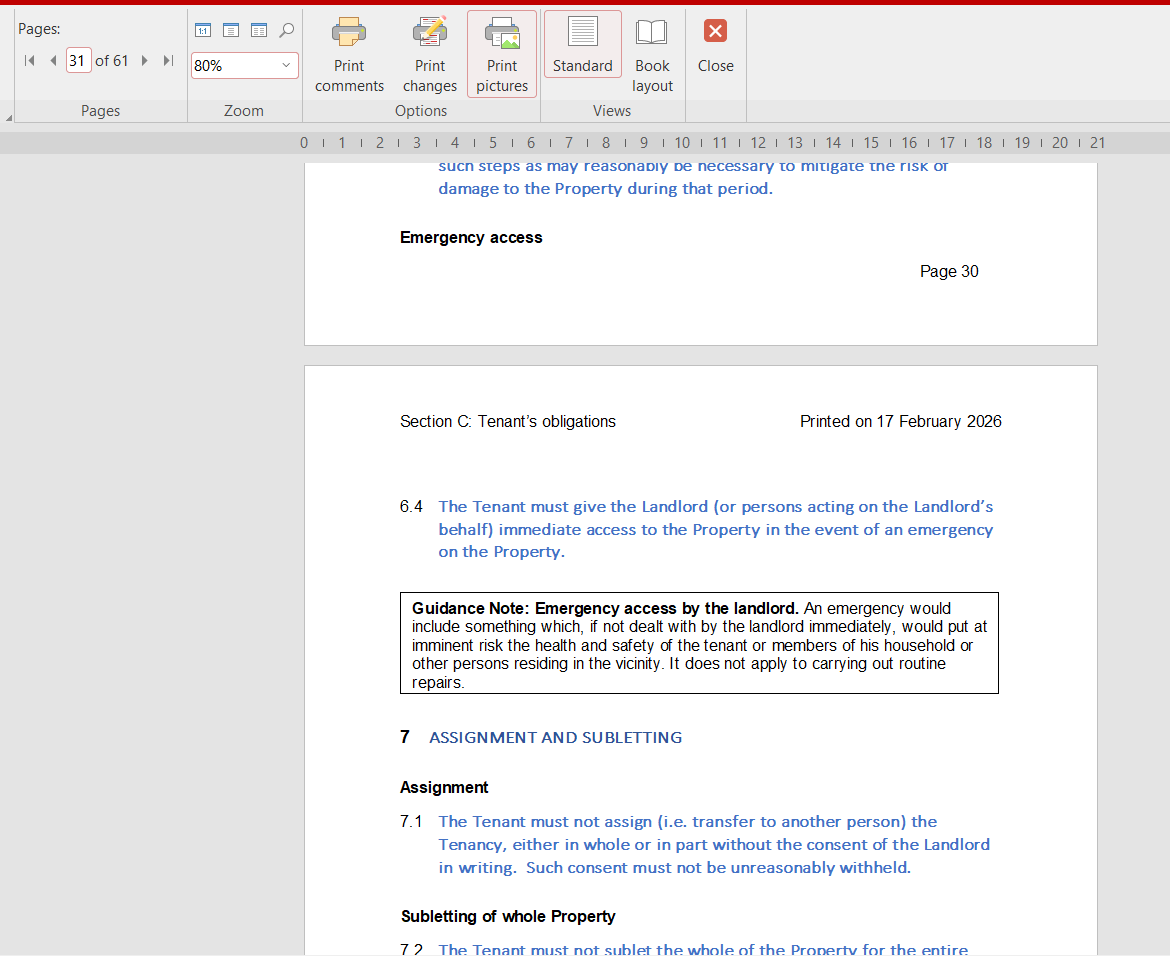The height and width of the screenshot is (956, 1170).
Task: Click the heading ASSIGNMENT AND SUBLETTING
Action: (555, 738)
